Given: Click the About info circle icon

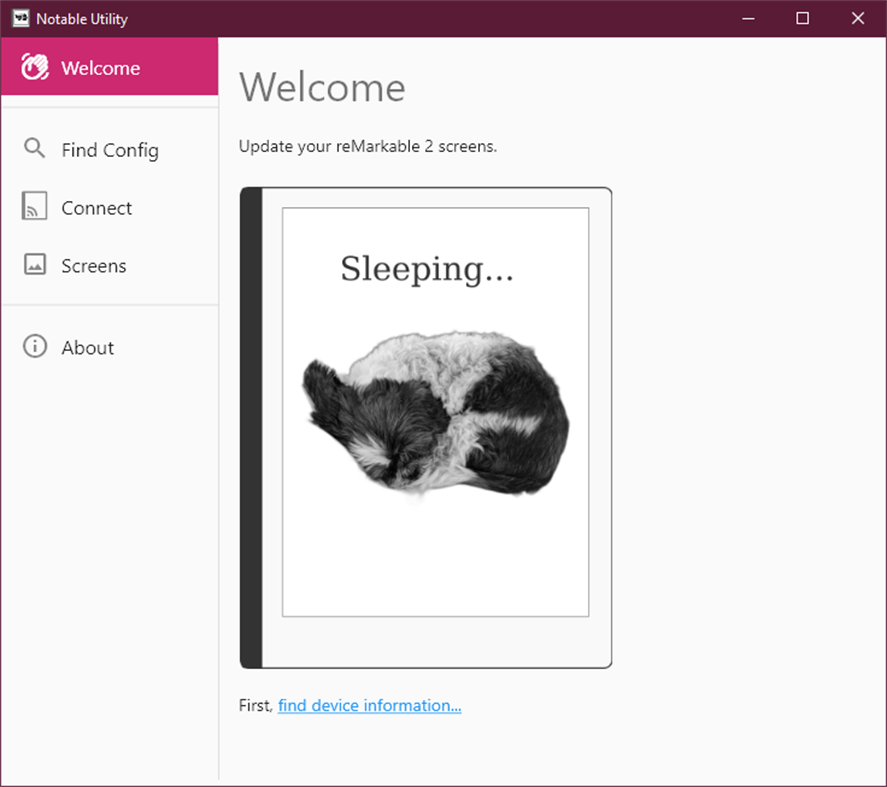Looking at the screenshot, I should pos(34,347).
